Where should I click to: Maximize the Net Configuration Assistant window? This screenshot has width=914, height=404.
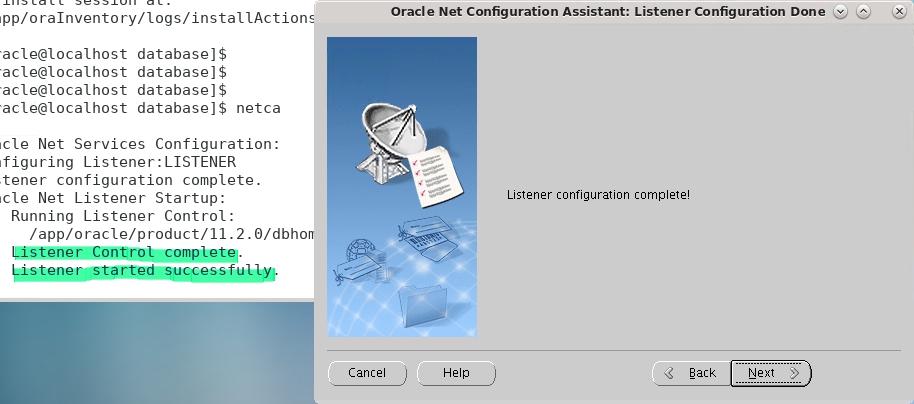[863, 12]
